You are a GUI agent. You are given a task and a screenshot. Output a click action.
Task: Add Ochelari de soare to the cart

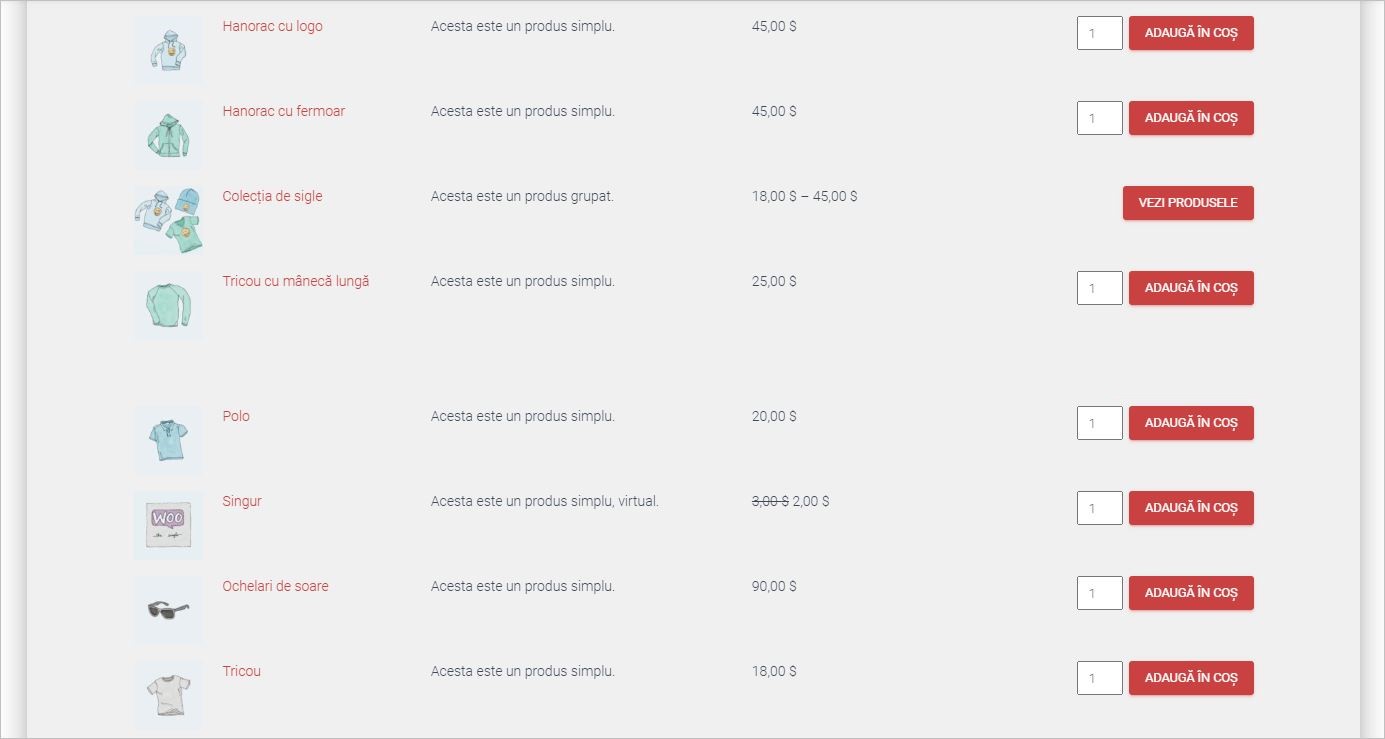pyautogui.click(x=1190, y=592)
